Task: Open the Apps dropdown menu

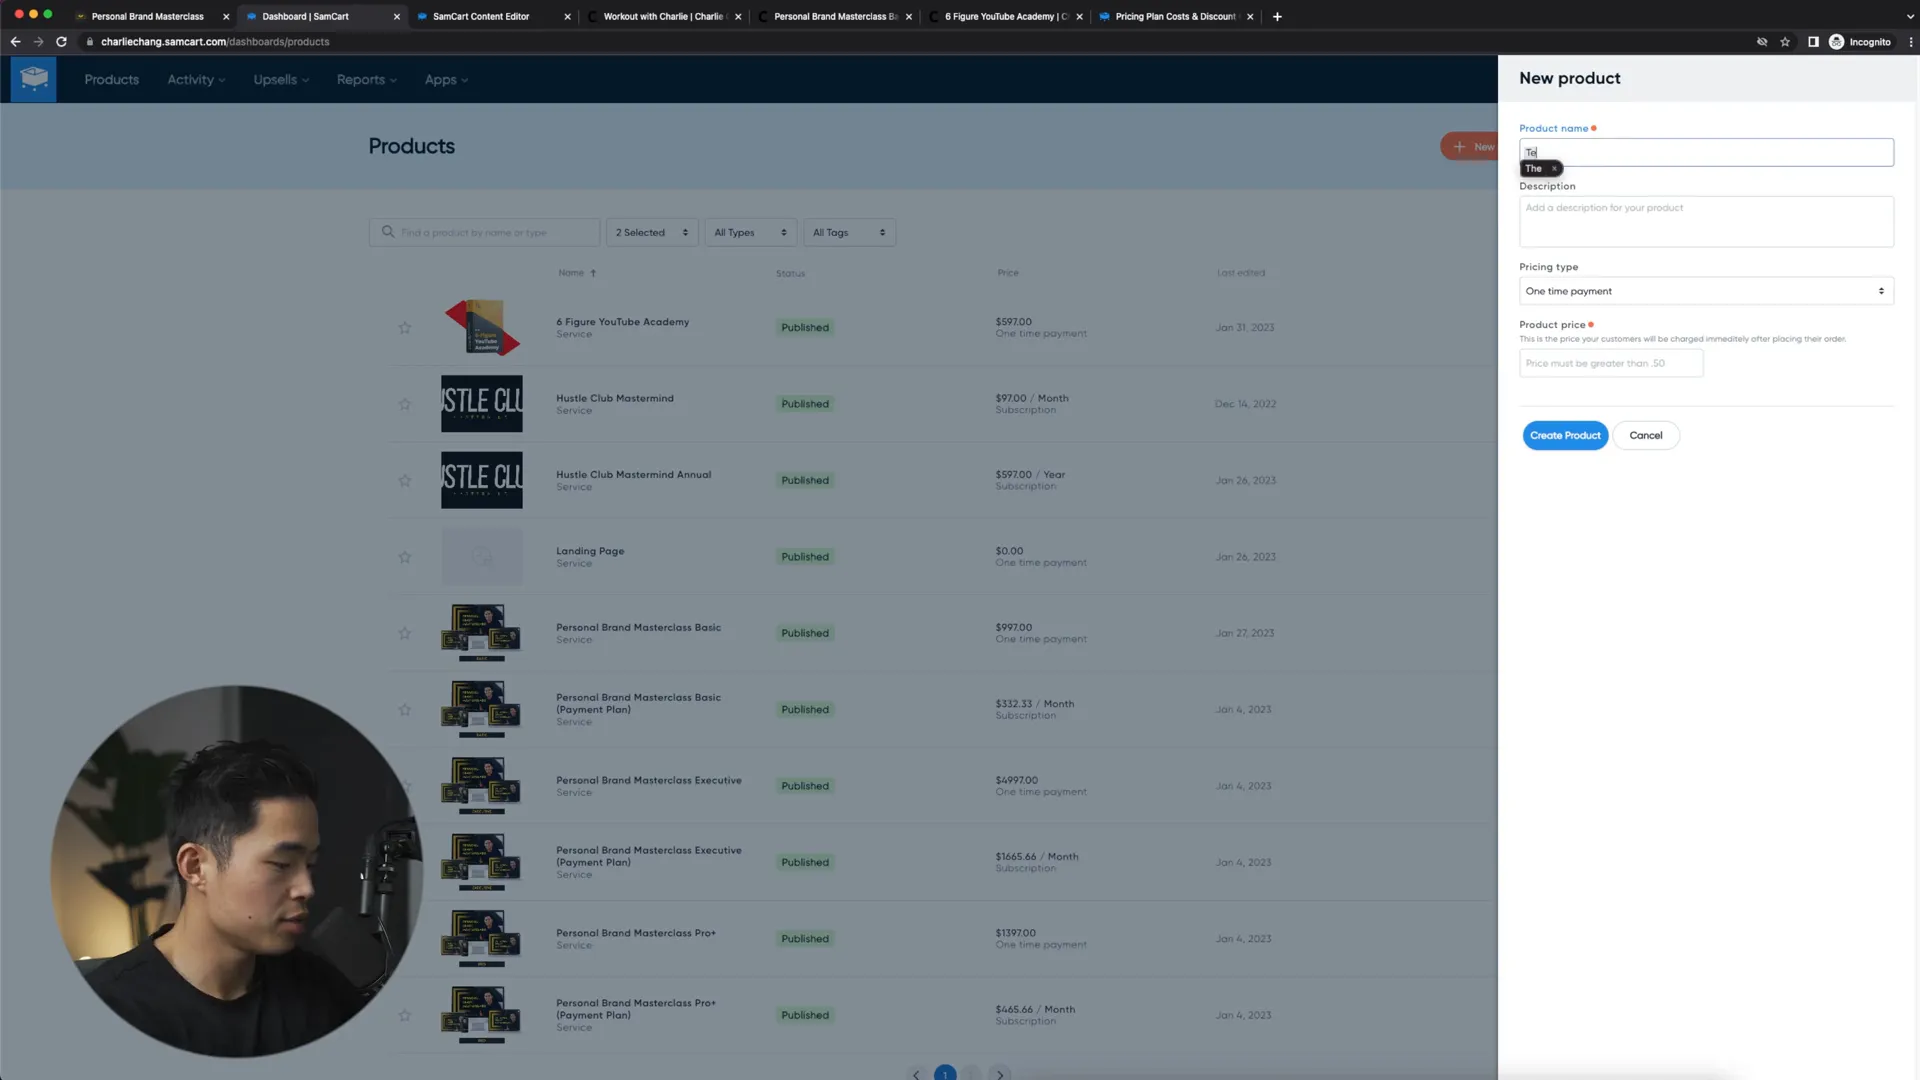Action: point(446,80)
